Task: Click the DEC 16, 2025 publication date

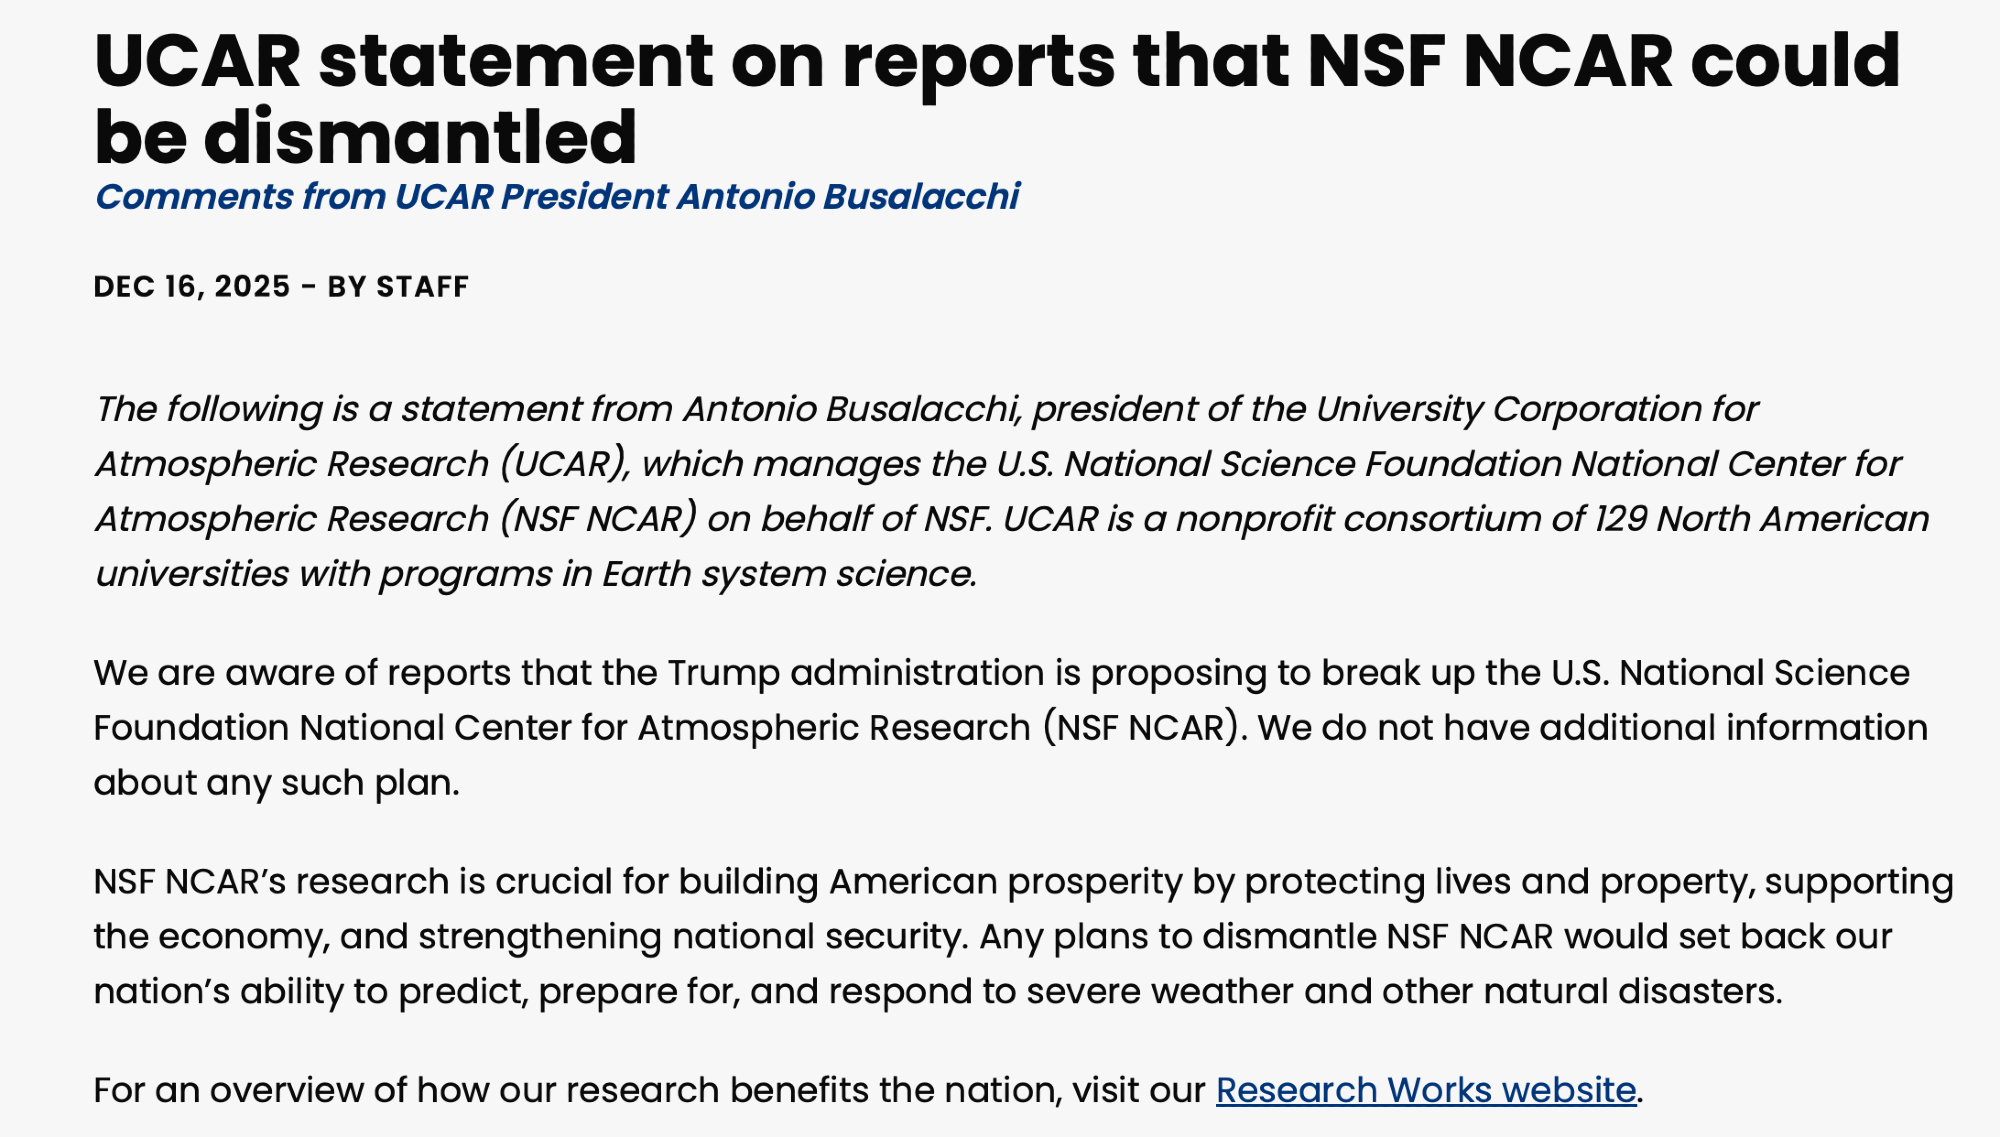Action: [191, 287]
